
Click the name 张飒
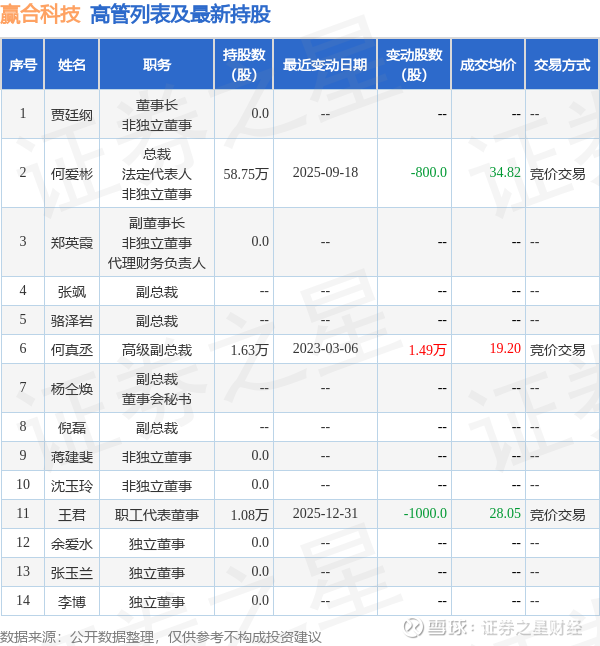point(72,292)
